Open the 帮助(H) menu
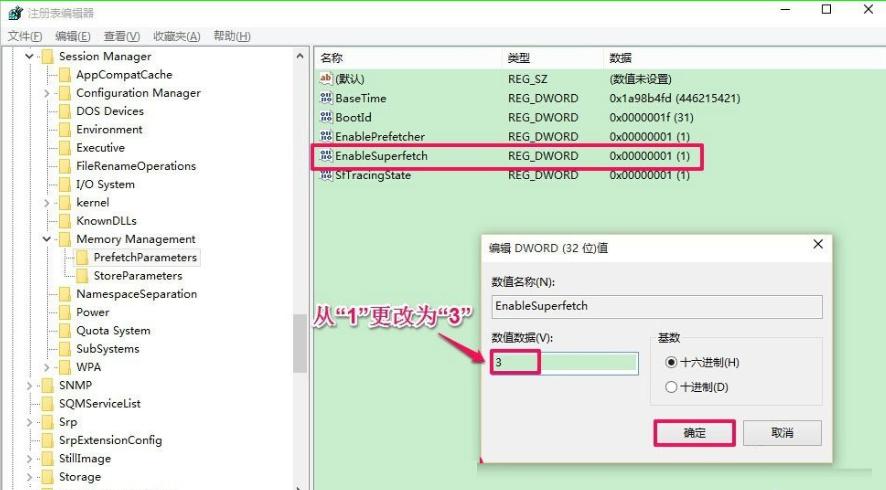This screenshot has height=490, width=886. [232, 36]
